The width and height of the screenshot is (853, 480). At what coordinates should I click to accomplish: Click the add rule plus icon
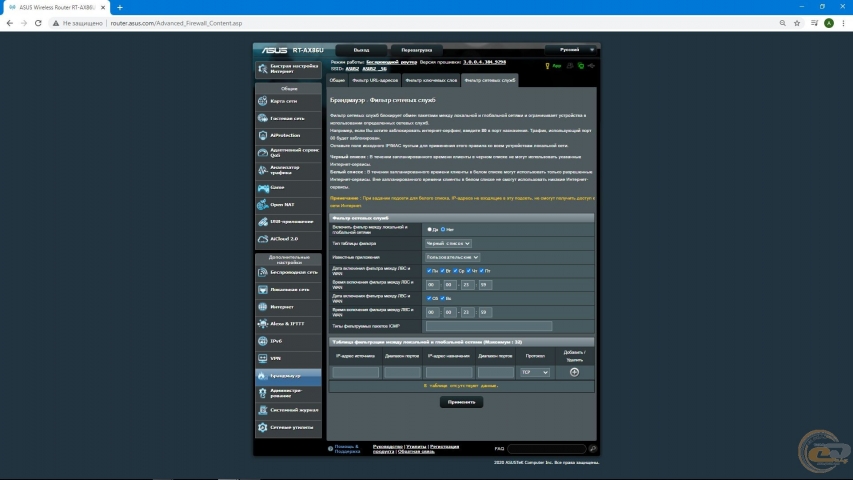tap(574, 372)
